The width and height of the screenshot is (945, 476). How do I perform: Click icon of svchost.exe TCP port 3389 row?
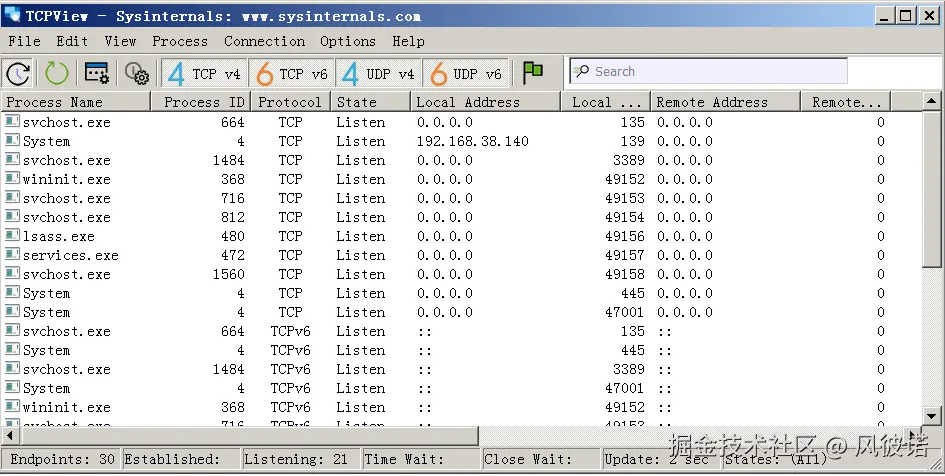[x=12, y=160]
